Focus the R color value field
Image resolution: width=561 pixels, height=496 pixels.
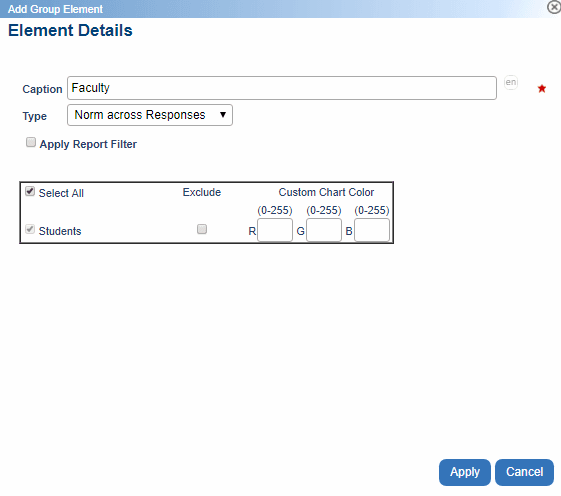click(275, 230)
